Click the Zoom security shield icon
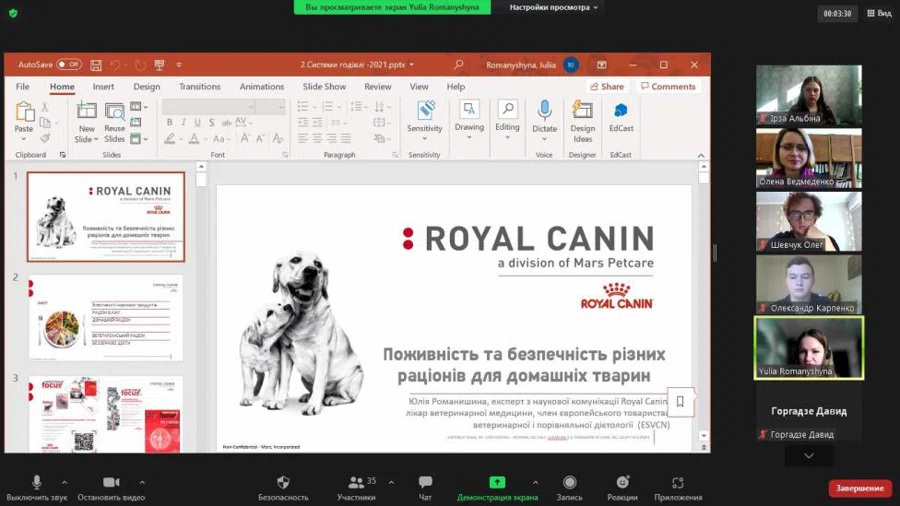The image size is (900, 506). coord(283,482)
